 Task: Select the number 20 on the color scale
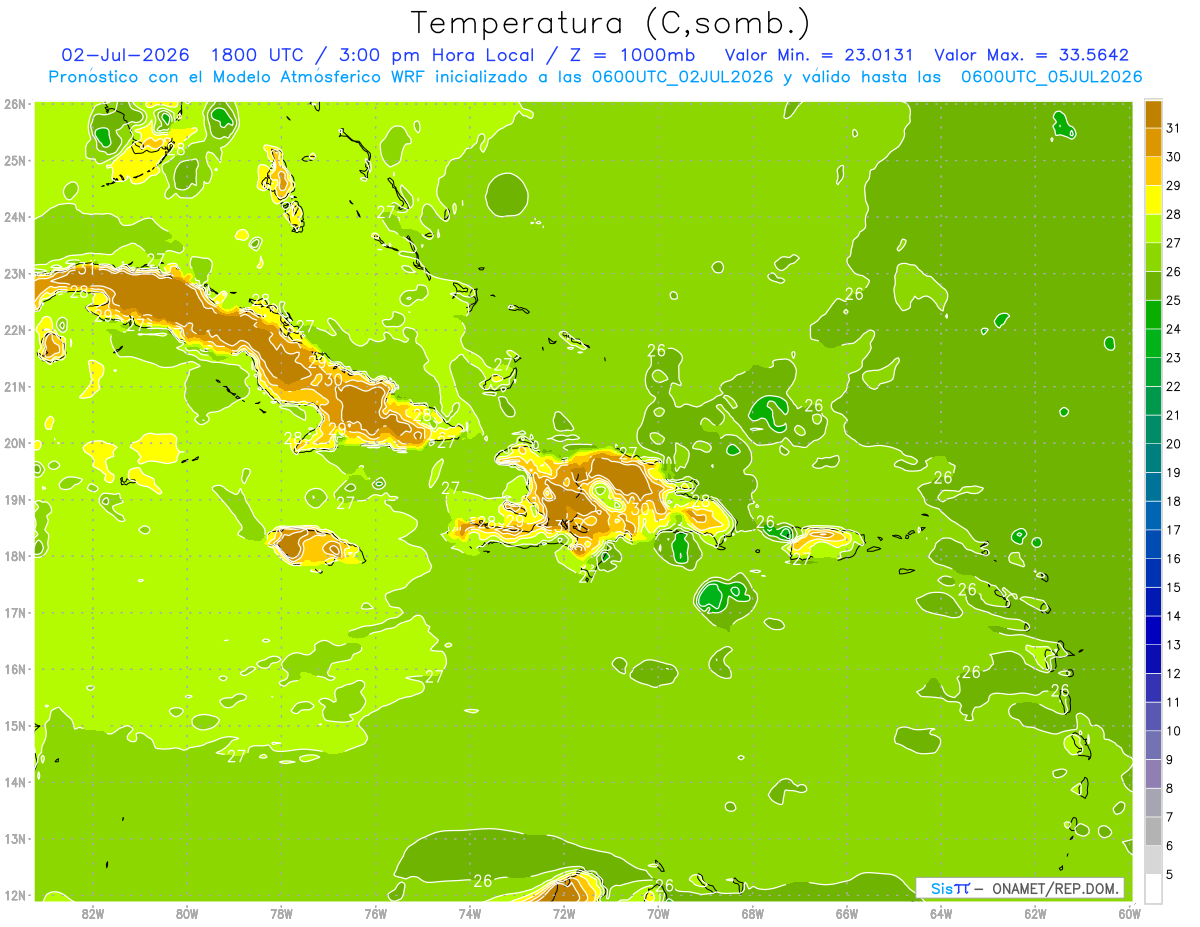(1174, 444)
